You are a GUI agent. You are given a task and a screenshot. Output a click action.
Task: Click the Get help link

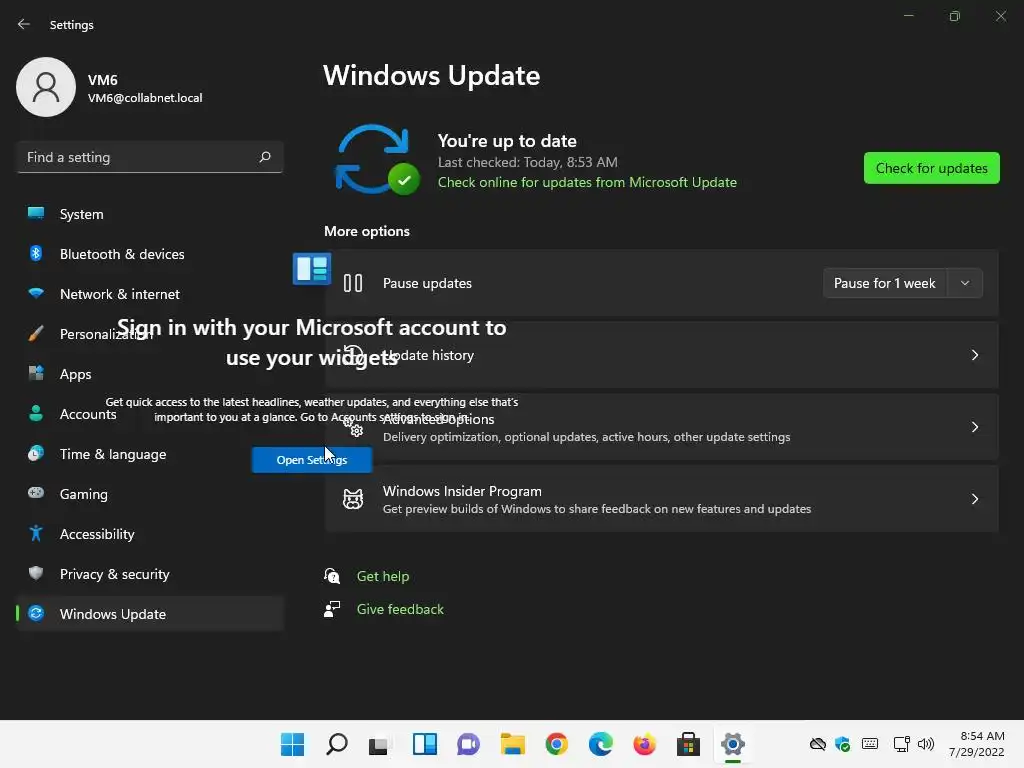click(383, 576)
